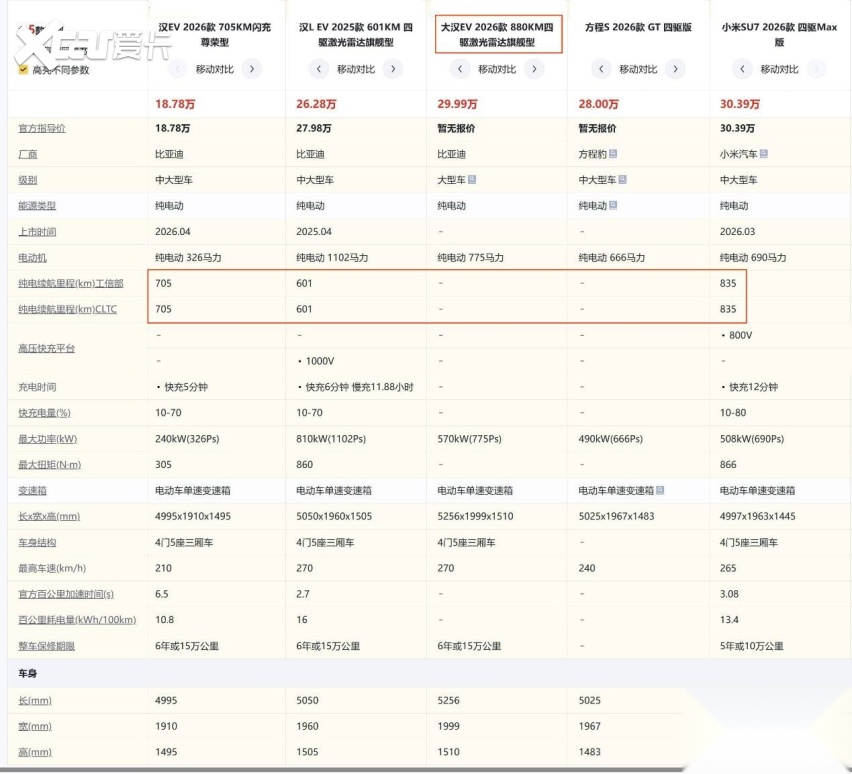Click info icon beside 方程S 中大型车 class
This screenshot has height=774, width=852.
click(x=622, y=179)
